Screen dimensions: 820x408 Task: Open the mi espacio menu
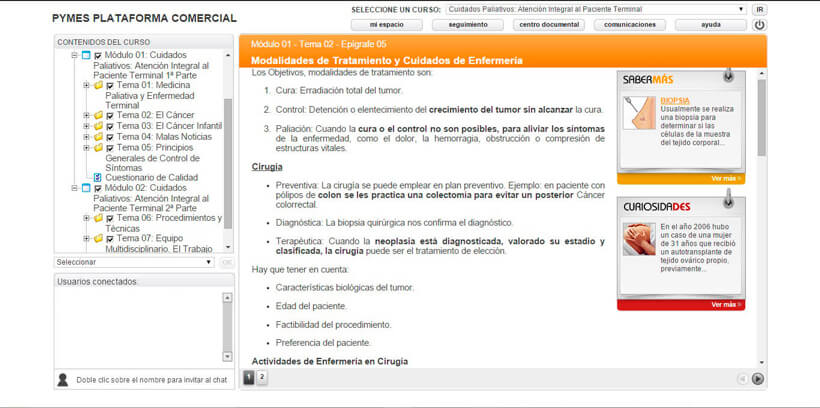[386, 25]
